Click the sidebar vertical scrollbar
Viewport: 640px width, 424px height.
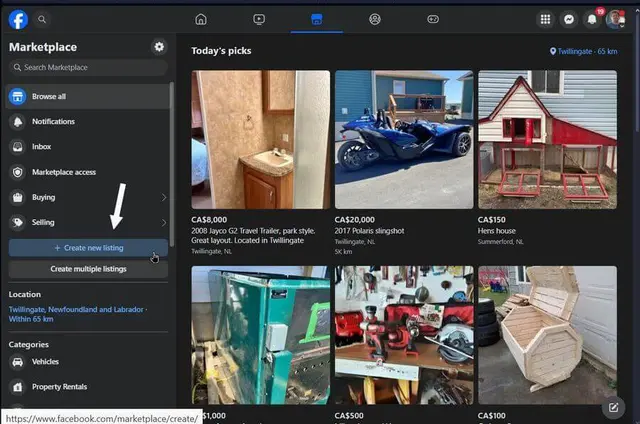[x=172, y=164]
